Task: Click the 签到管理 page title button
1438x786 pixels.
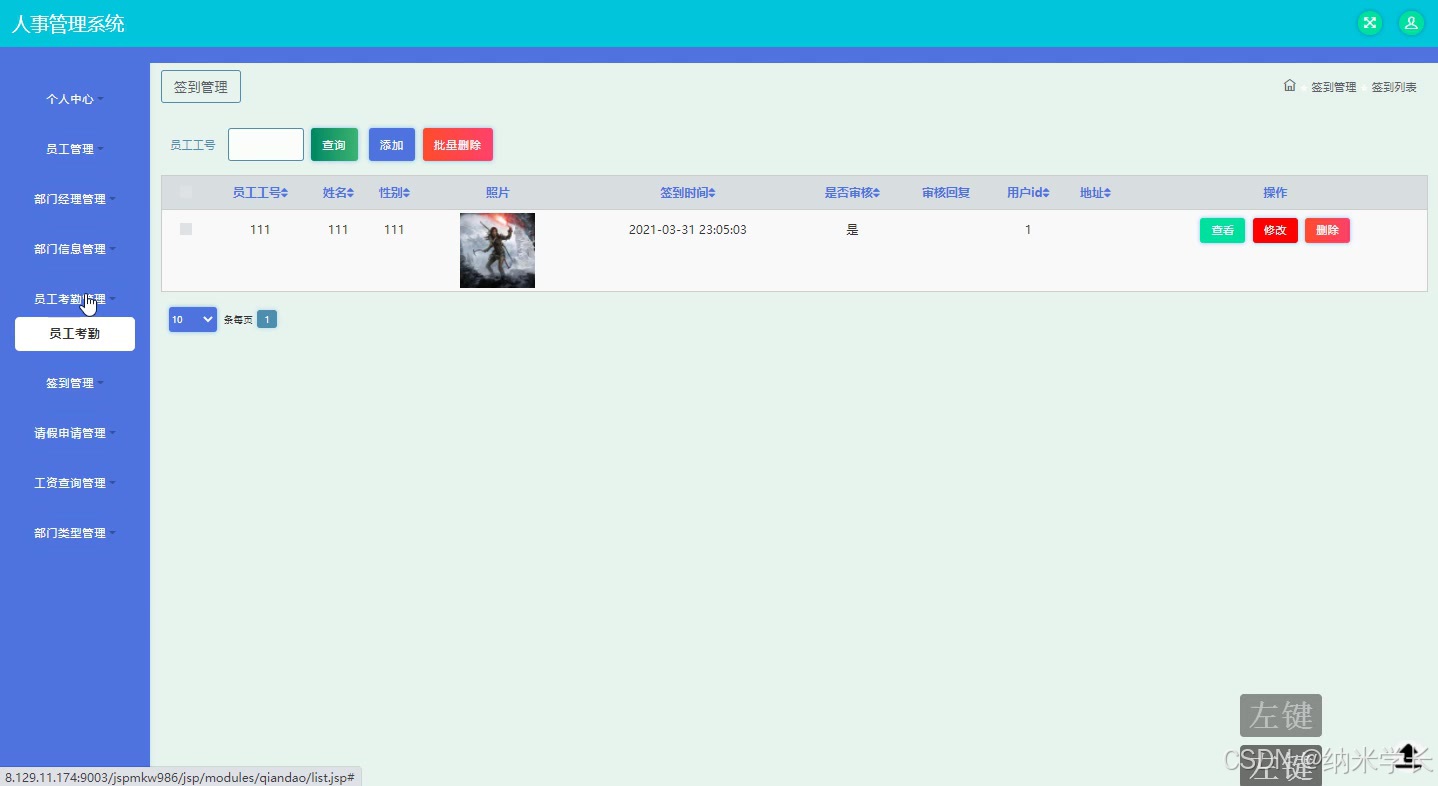Action: click(x=201, y=87)
